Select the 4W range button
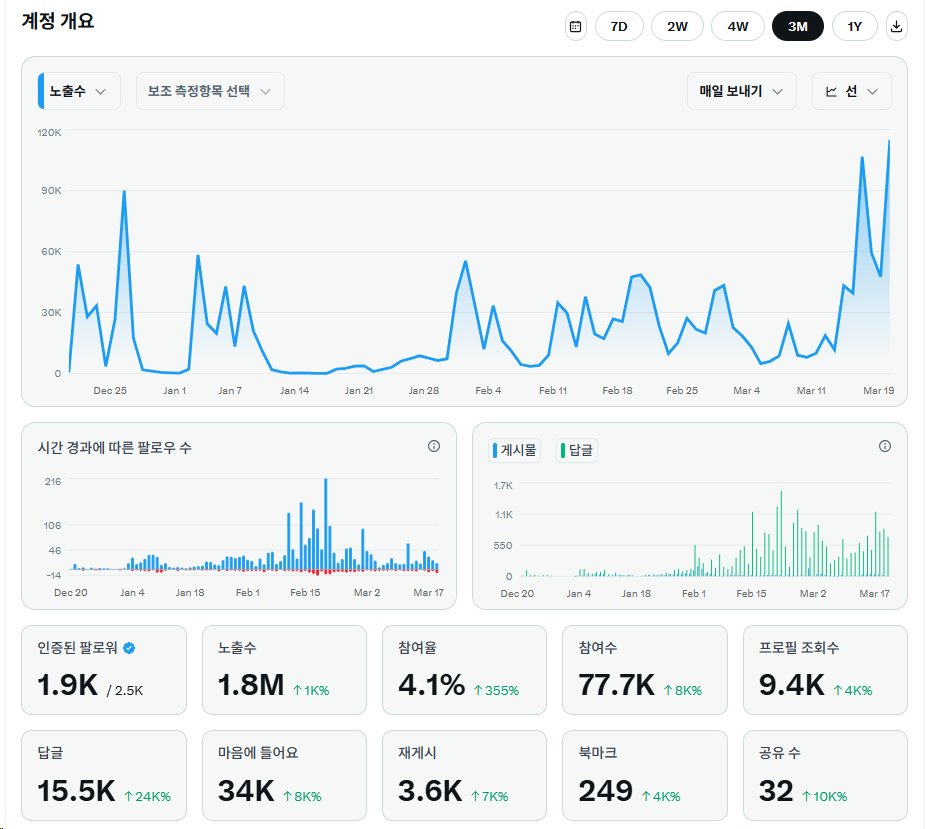This screenshot has height=829, width=927. pos(737,26)
